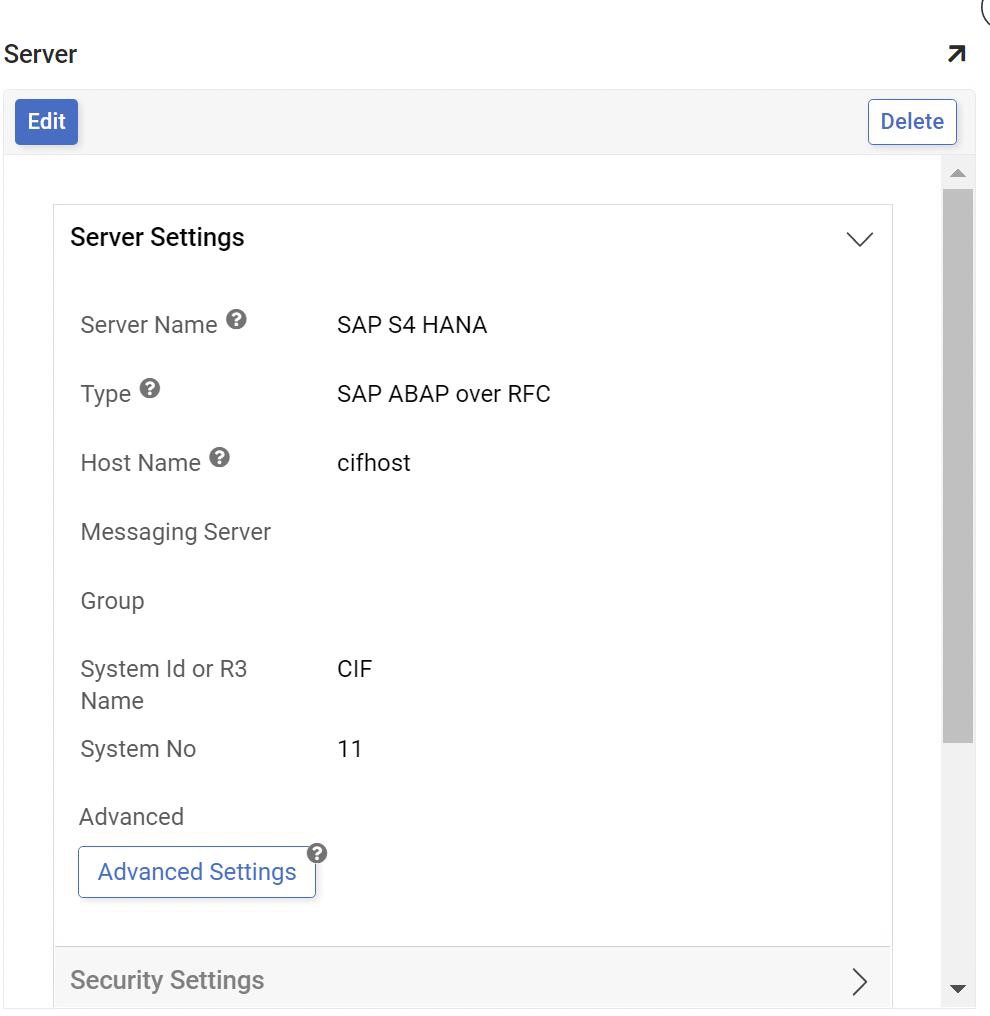Open Advanced Settings

click(x=197, y=872)
